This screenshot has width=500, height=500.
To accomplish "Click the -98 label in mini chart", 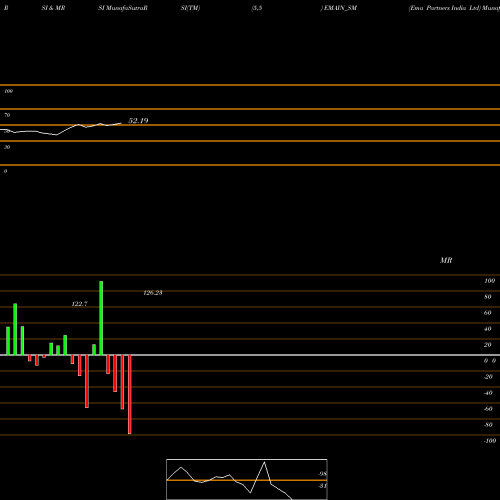I will pyautogui.click(x=322, y=474).
